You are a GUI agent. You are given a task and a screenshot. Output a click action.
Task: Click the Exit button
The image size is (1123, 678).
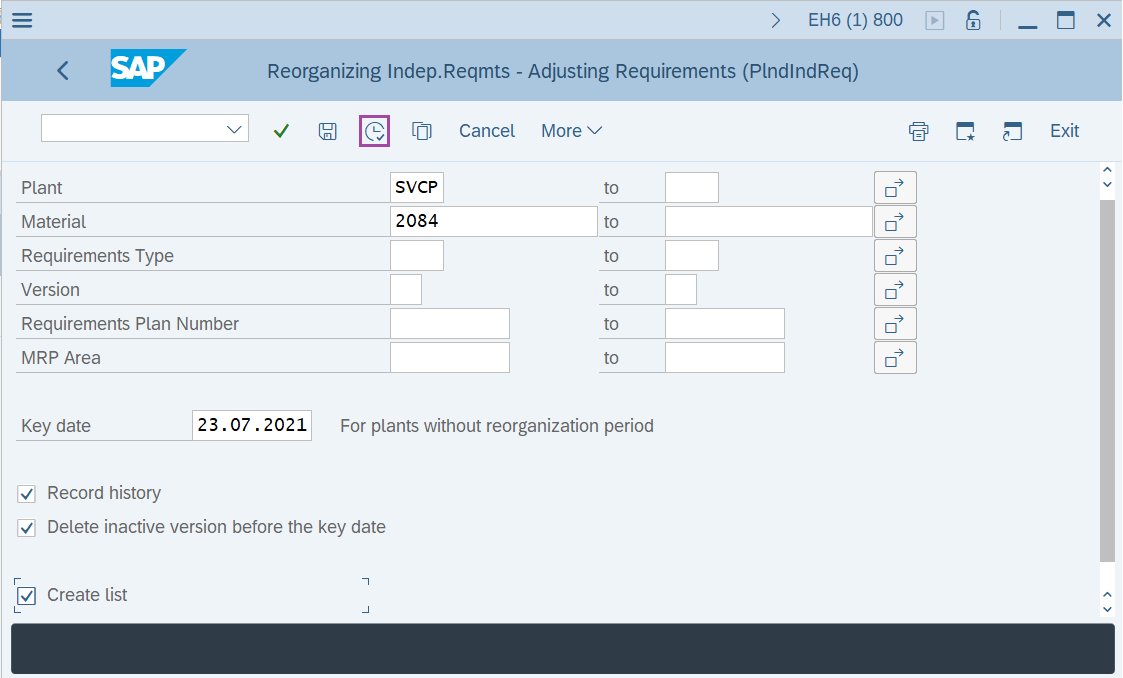1064,131
